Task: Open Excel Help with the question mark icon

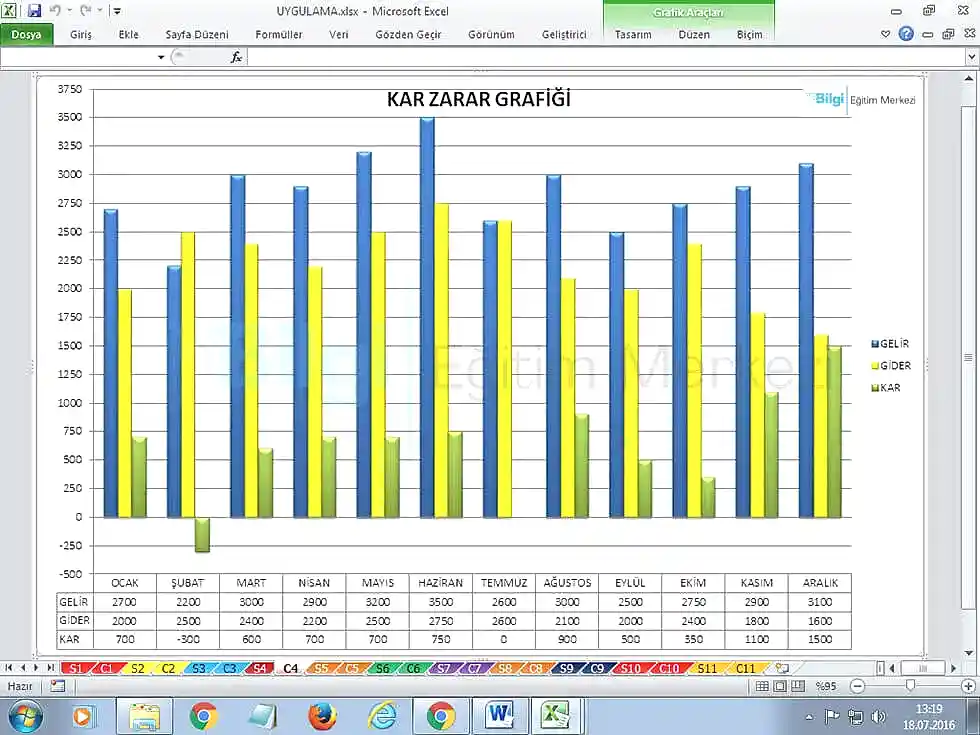Action: 906,33
